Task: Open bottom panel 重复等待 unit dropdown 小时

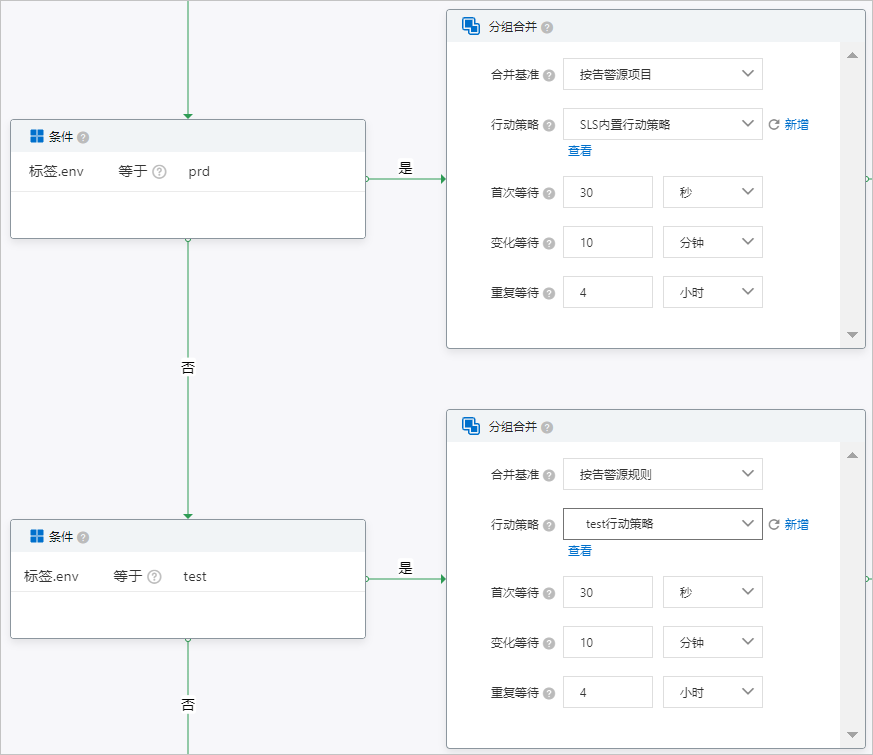Action: 713,692
